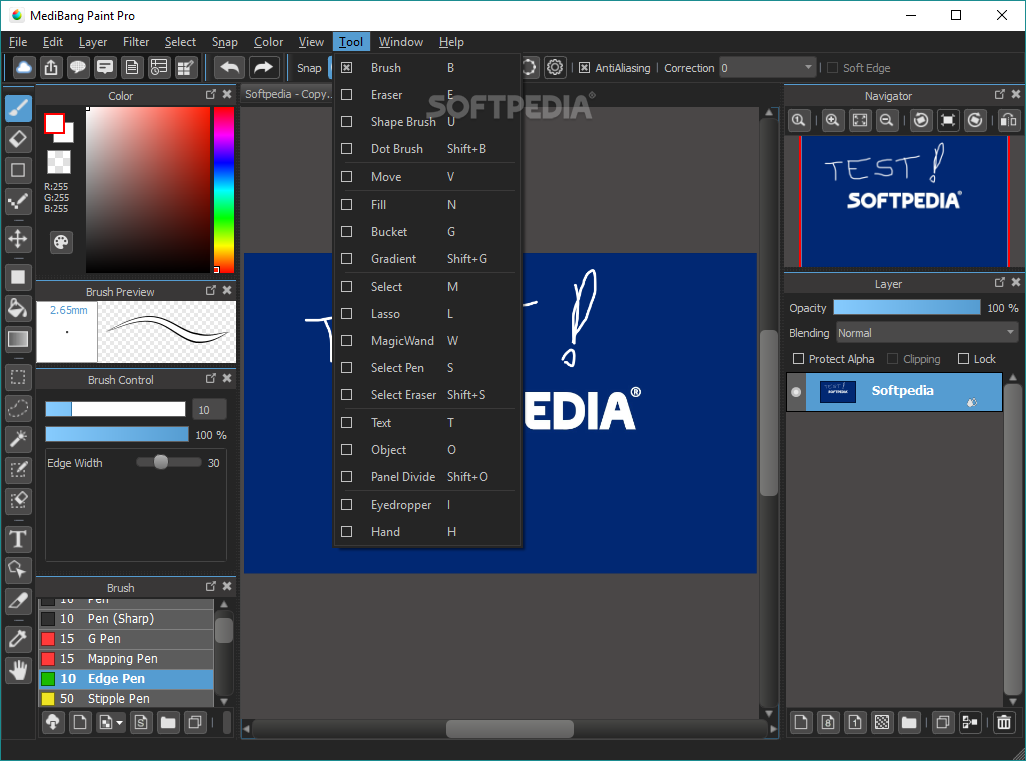Toggle the AntiAliasing checkbox
This screenshot has width=1026, height=761.
[x=584, y=68]
